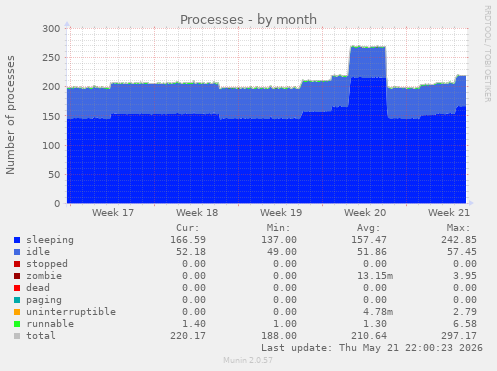The height and width of the screenshot is (371, 497).
Task: Click idle average value 51.86
Action: [x=372, y=252]
